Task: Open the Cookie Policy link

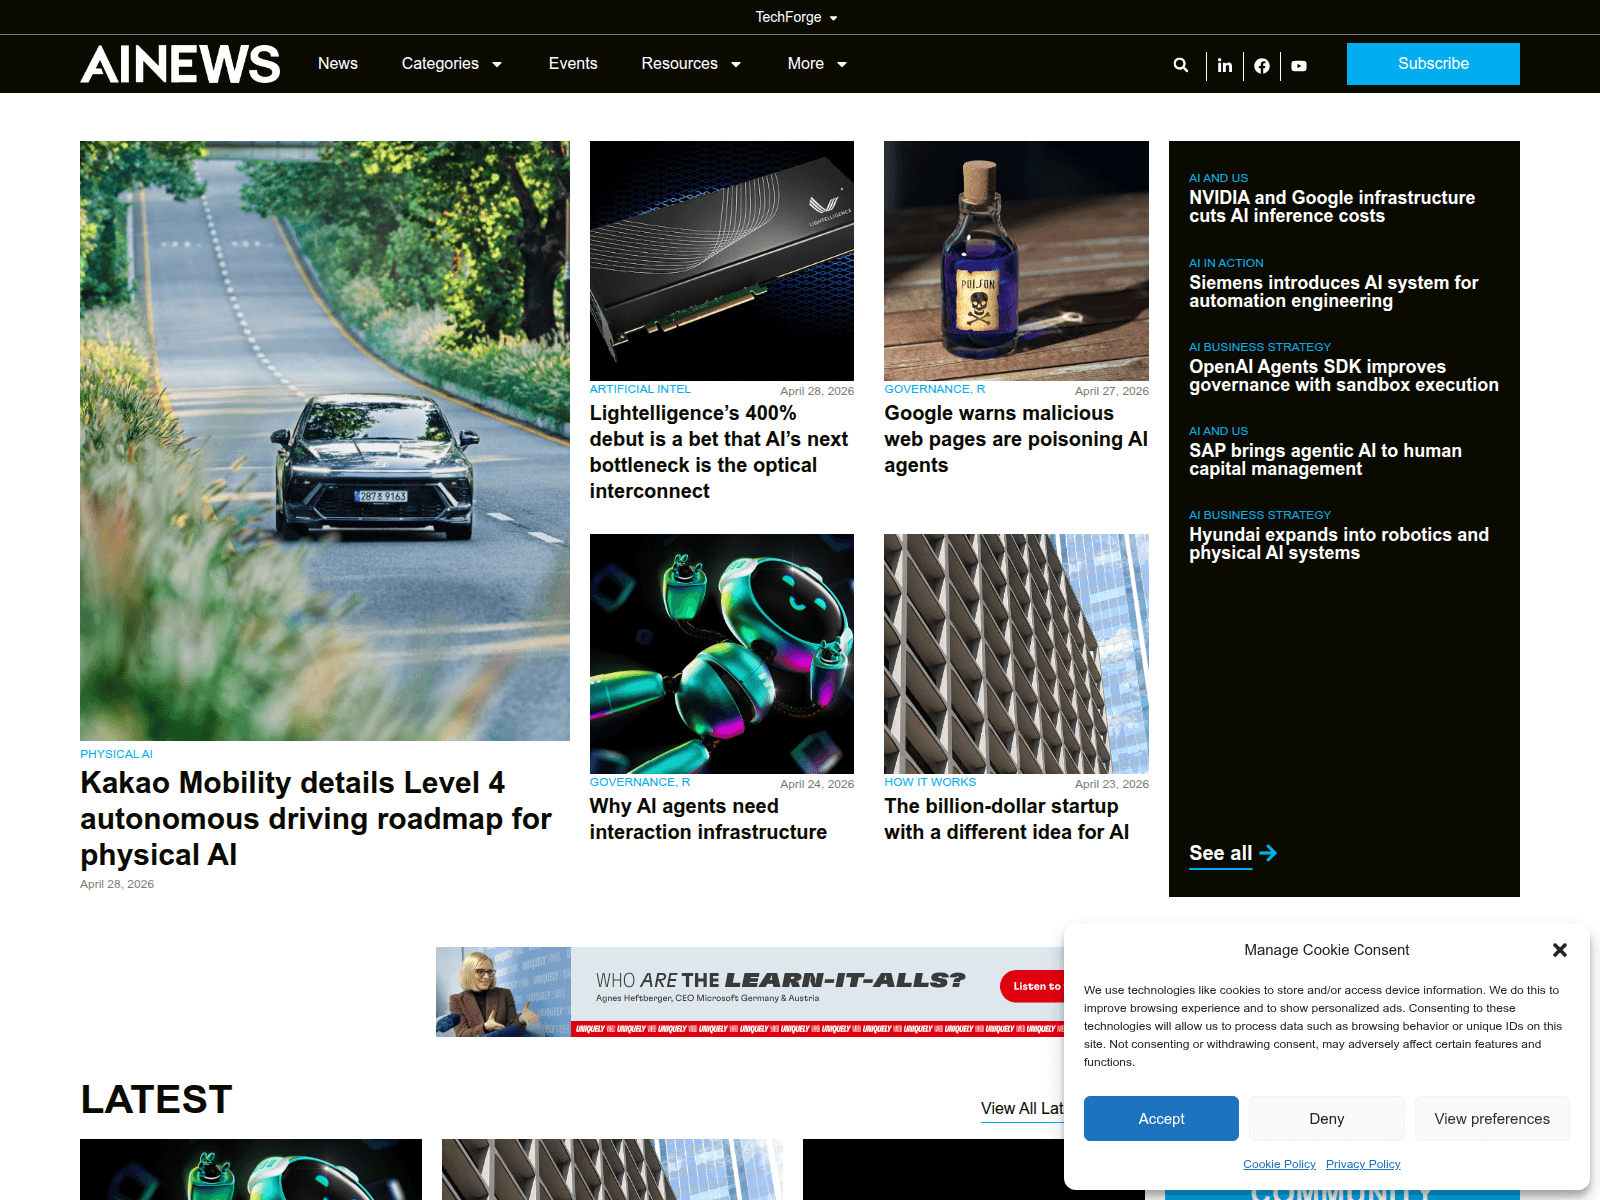Action: [1279, 1164]
